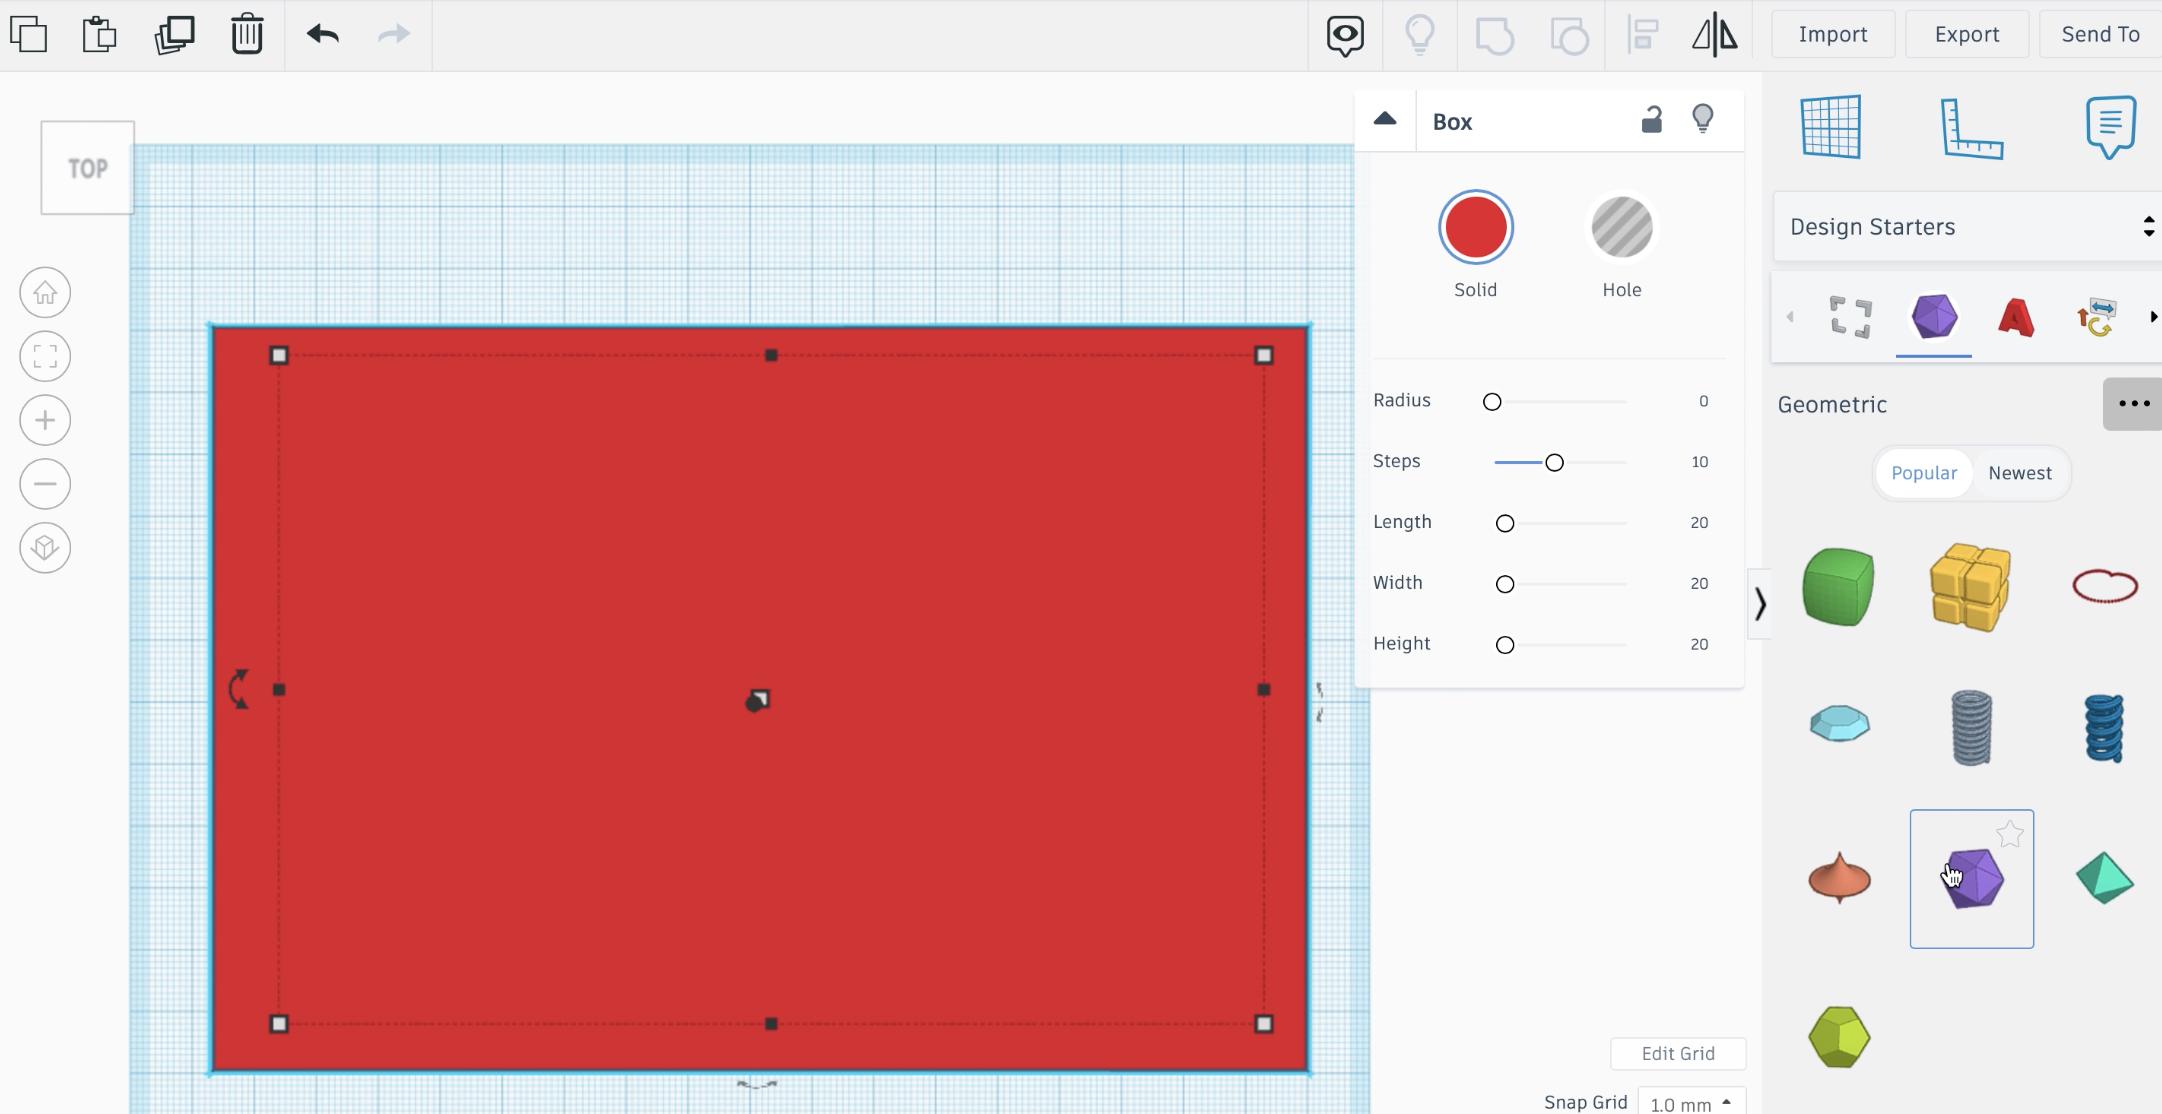Enable the lock icon on Box panel
The height and width of the screenshot is (1114, 2162).
tap(1652, 119)
